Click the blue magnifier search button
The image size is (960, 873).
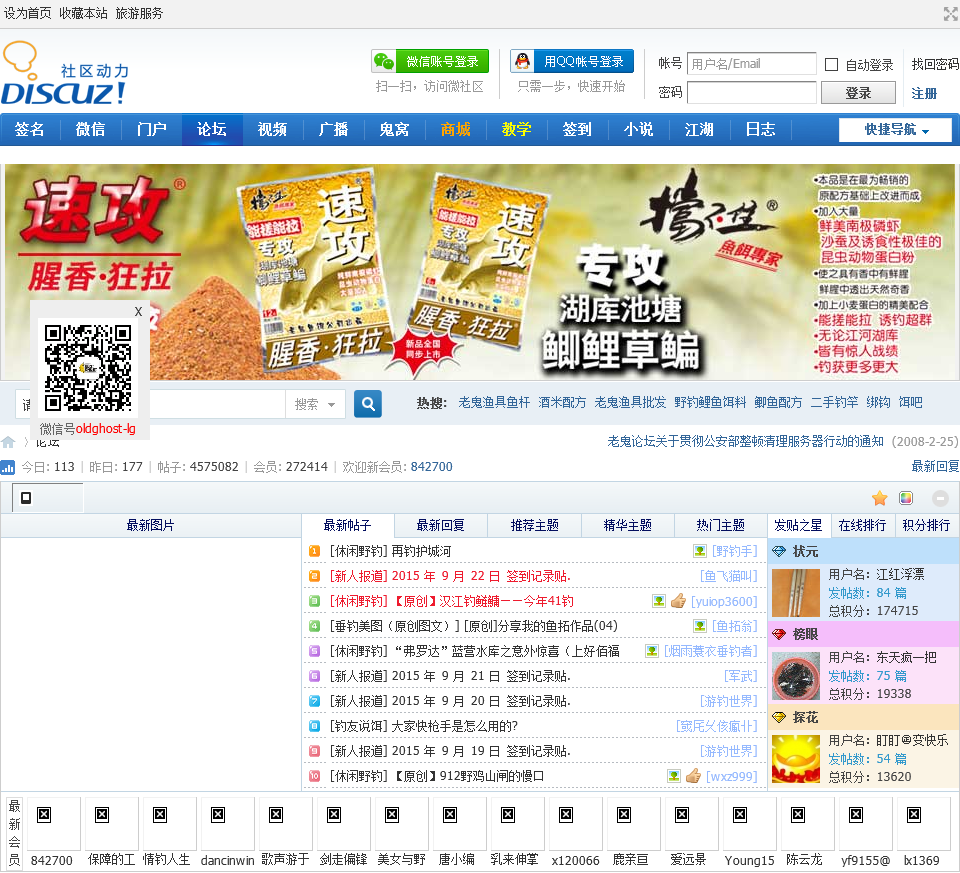pos(368,404)
